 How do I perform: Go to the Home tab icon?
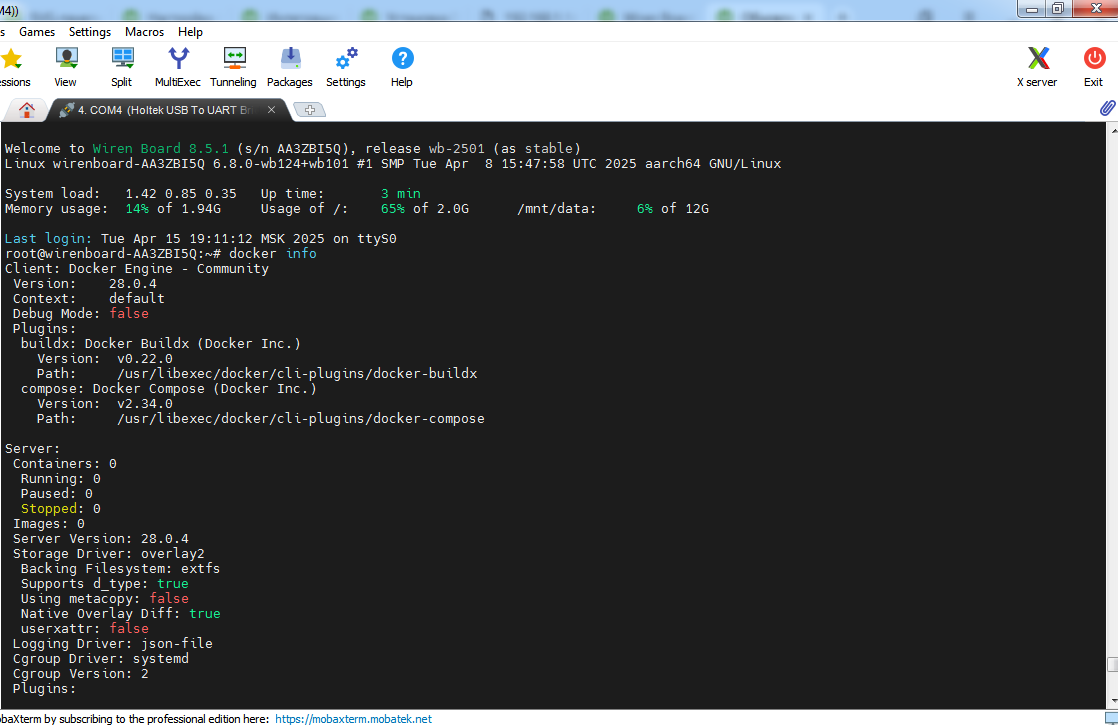tap(26, 110)
